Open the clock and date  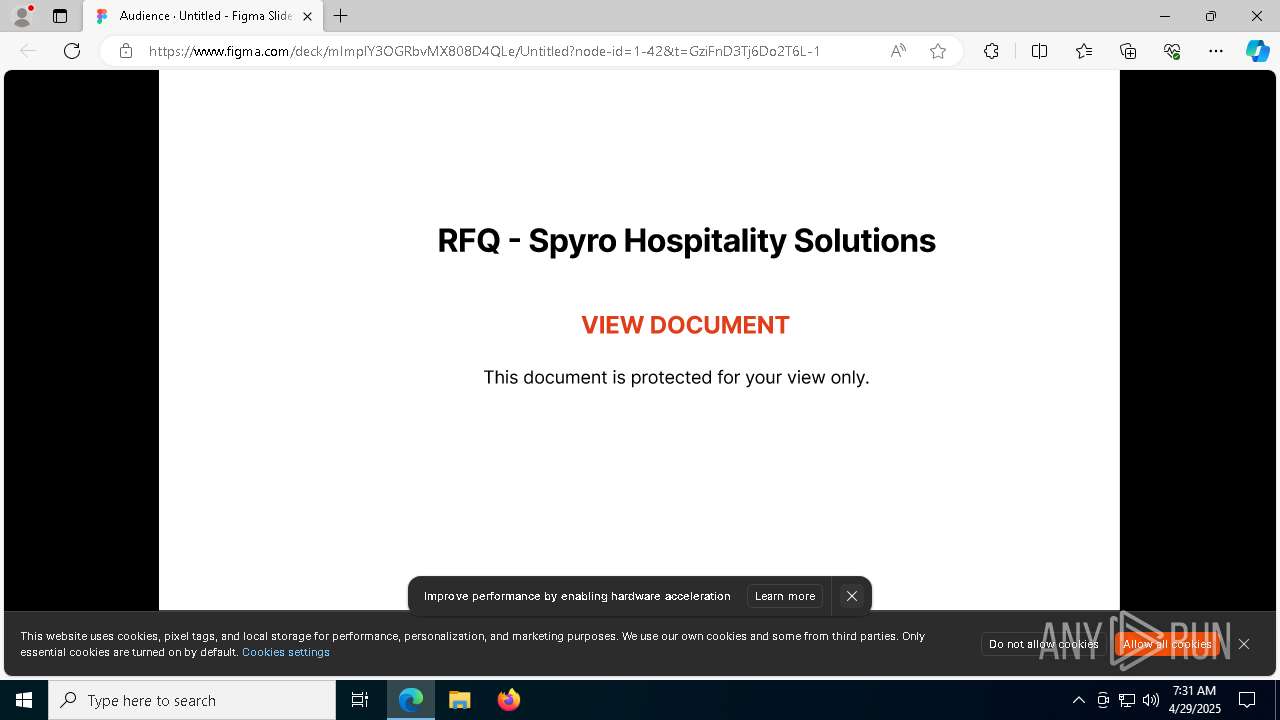coord(1195,700)
